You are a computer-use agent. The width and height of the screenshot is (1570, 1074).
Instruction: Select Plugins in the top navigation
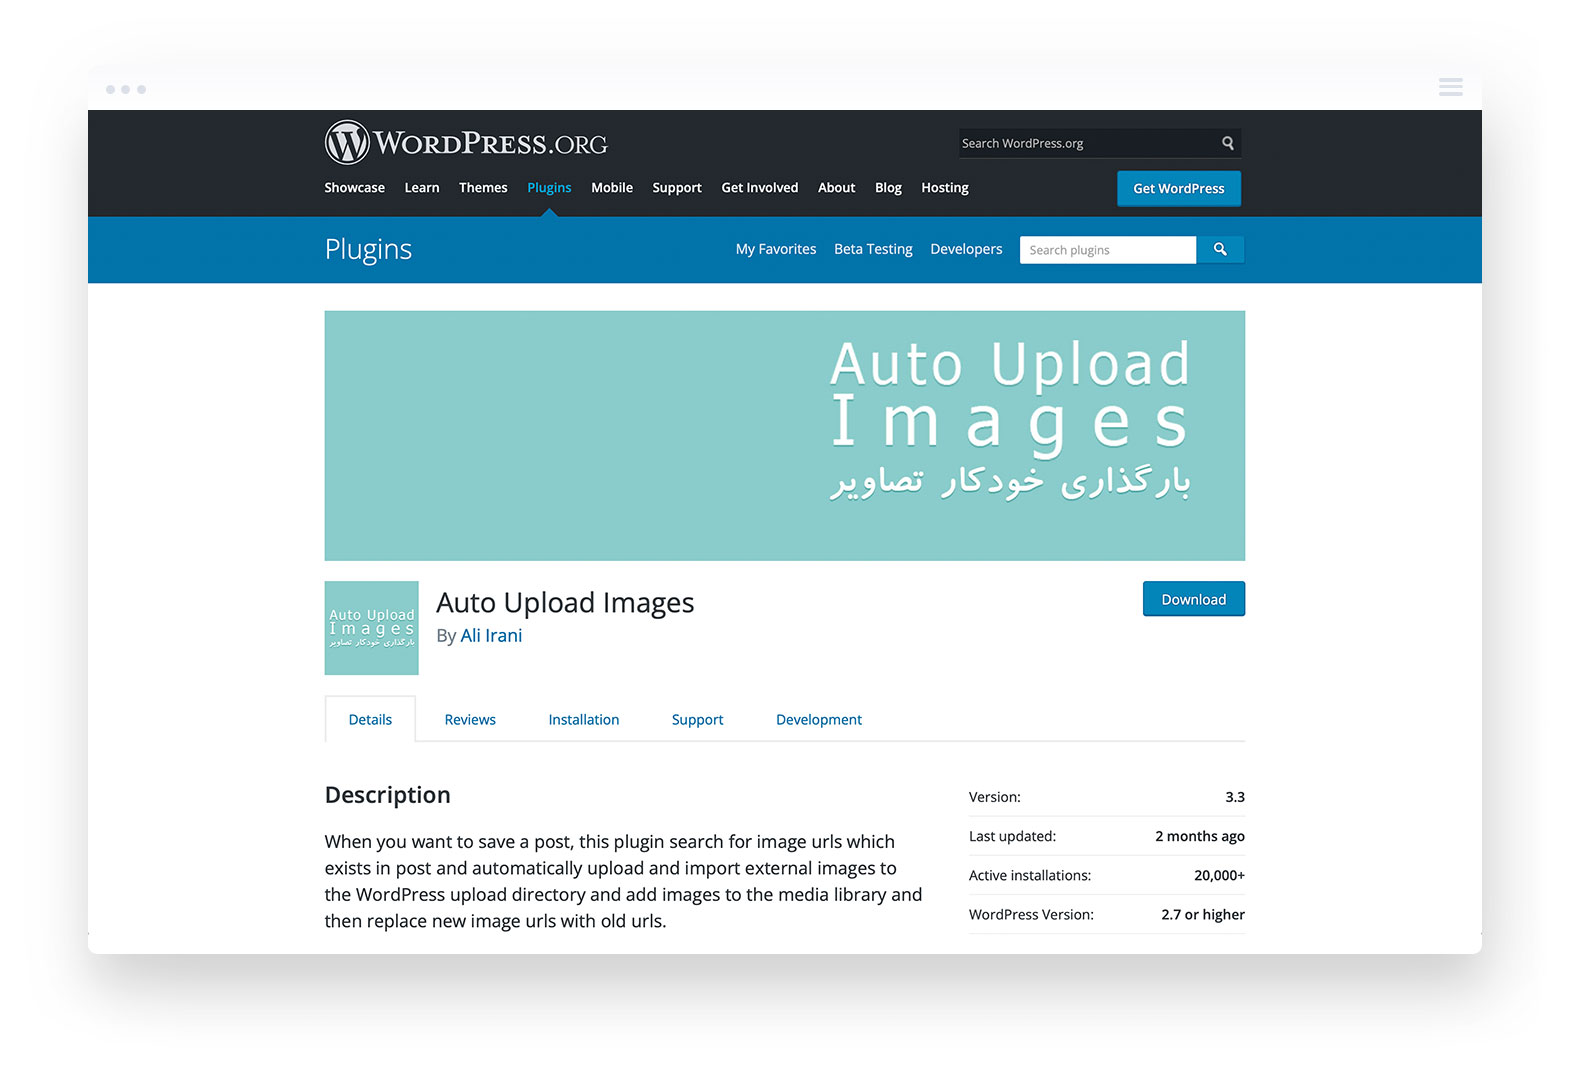[x=549, y=188]
